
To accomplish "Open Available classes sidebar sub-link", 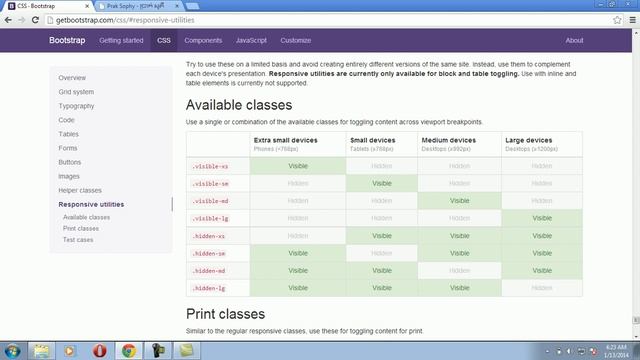I will pyautogui.click(x=87, y=217).
